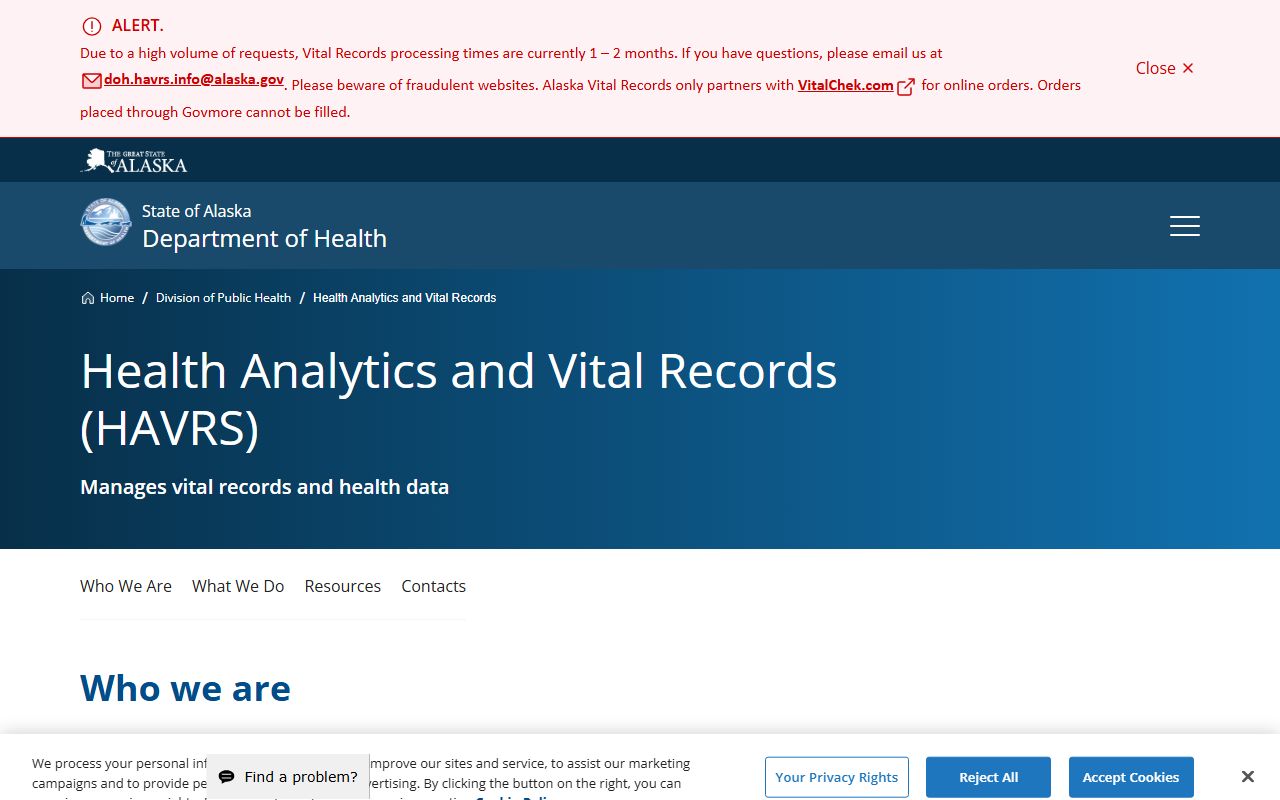Click the home icon in the breadcrumb
Viewport: 1280px width, 800px height.
coord(88,298)
